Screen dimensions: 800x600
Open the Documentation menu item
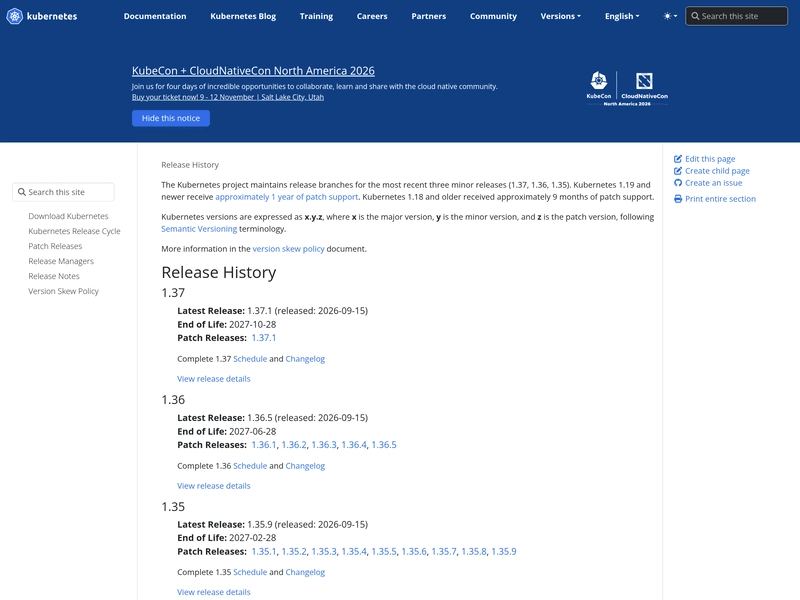point(155,16)
